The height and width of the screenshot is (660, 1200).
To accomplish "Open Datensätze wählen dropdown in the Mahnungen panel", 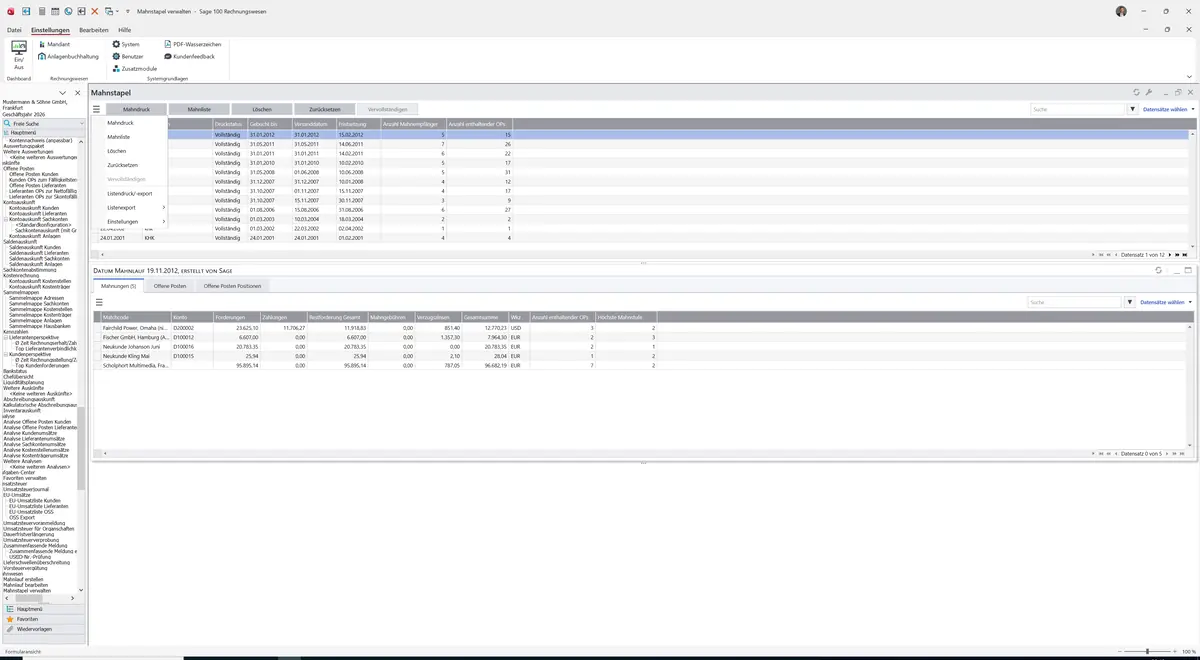I will (1166, 302).
